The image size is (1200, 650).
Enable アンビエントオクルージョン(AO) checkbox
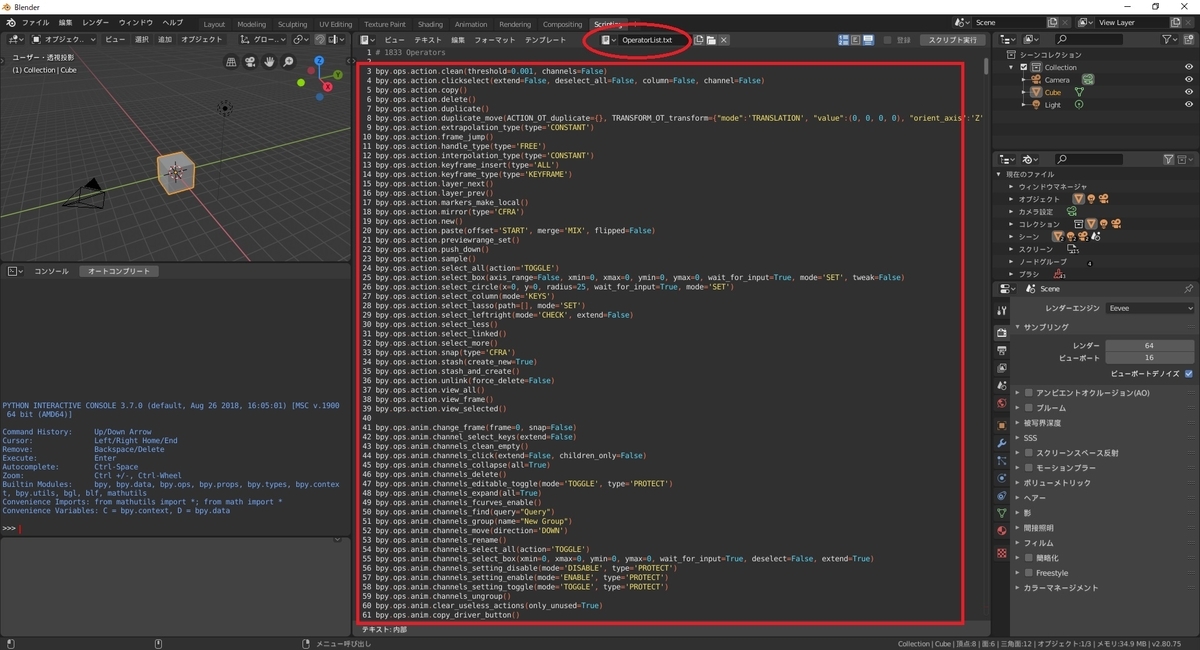(1028, 393)
